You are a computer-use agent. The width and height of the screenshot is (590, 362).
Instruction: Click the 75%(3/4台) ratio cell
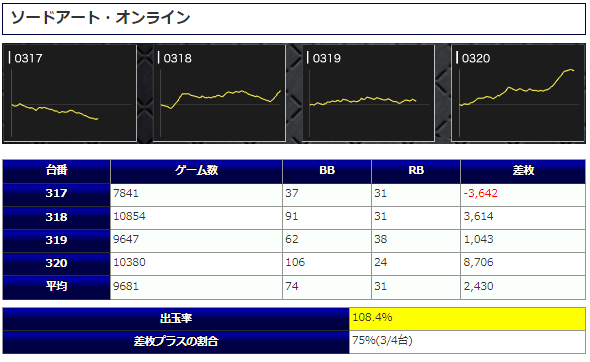click(467, 342)
